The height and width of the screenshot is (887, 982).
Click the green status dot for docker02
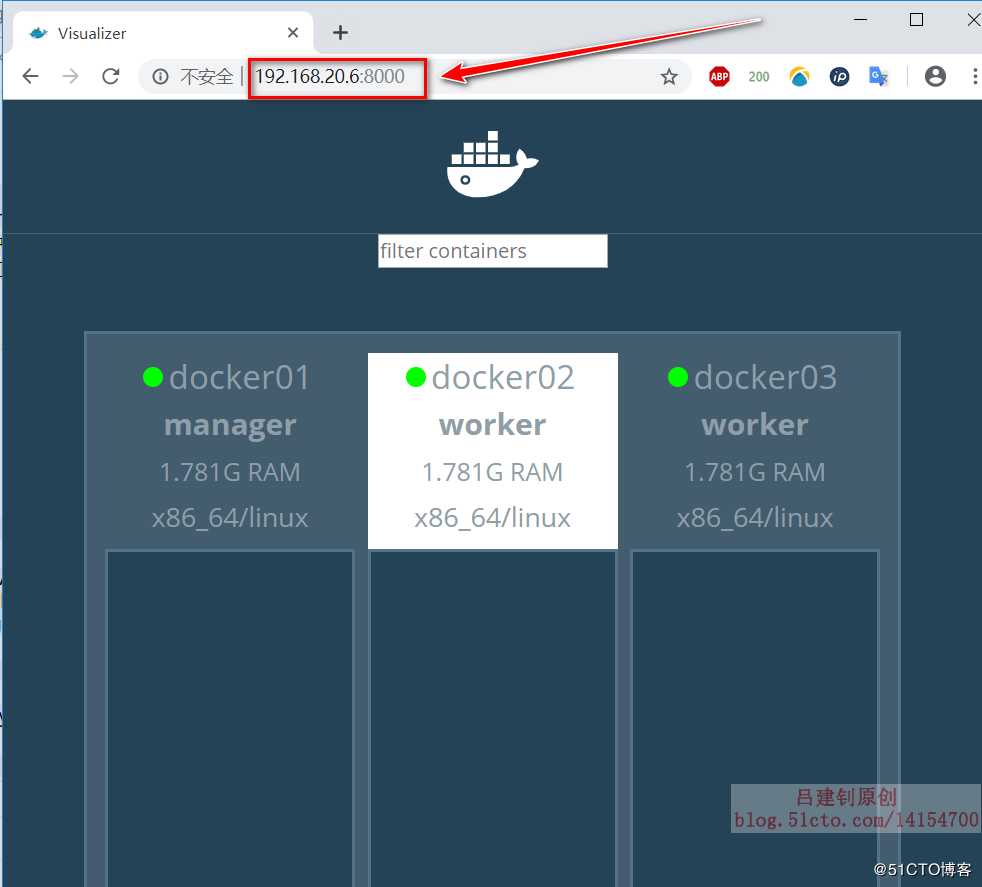tap(416, 377)
